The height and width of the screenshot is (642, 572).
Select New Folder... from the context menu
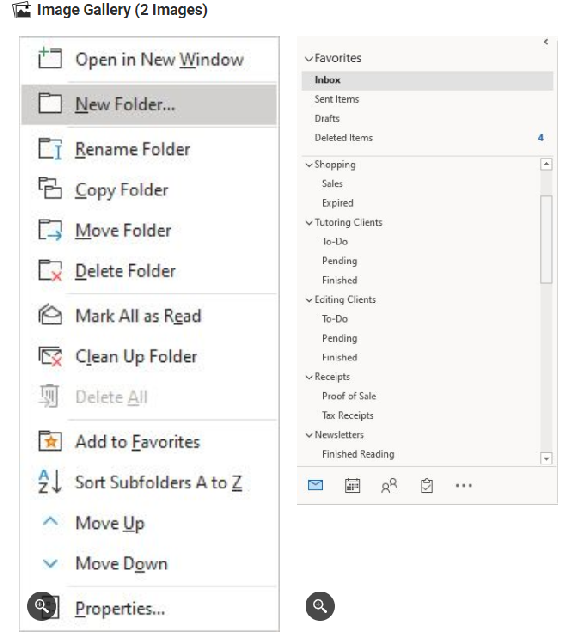tap(149, 104)
